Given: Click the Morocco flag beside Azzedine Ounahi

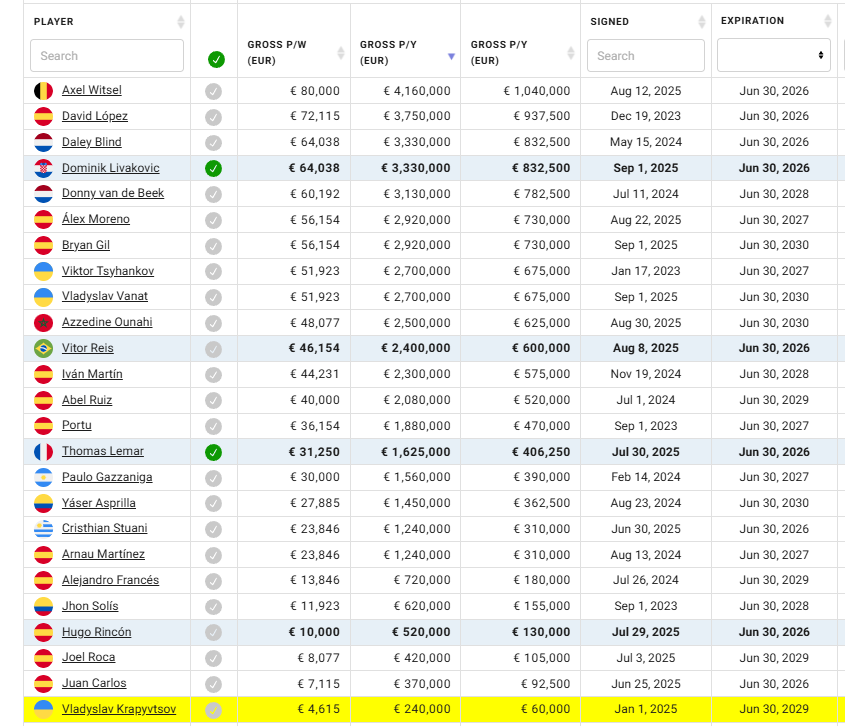Looking at the screenshot, I should point(43,323).
